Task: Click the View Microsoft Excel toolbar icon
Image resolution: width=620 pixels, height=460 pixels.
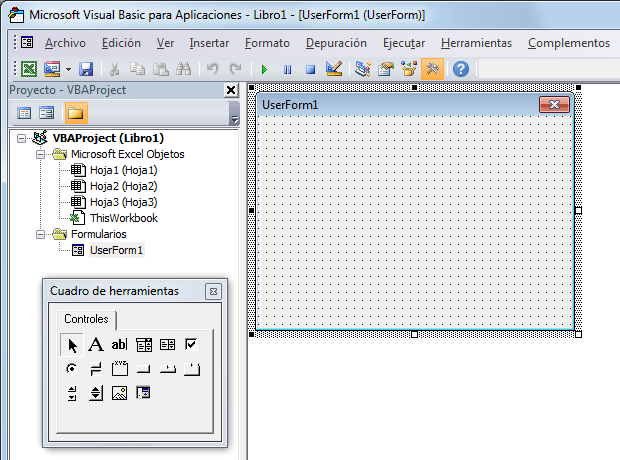Action: click(28, 69)
